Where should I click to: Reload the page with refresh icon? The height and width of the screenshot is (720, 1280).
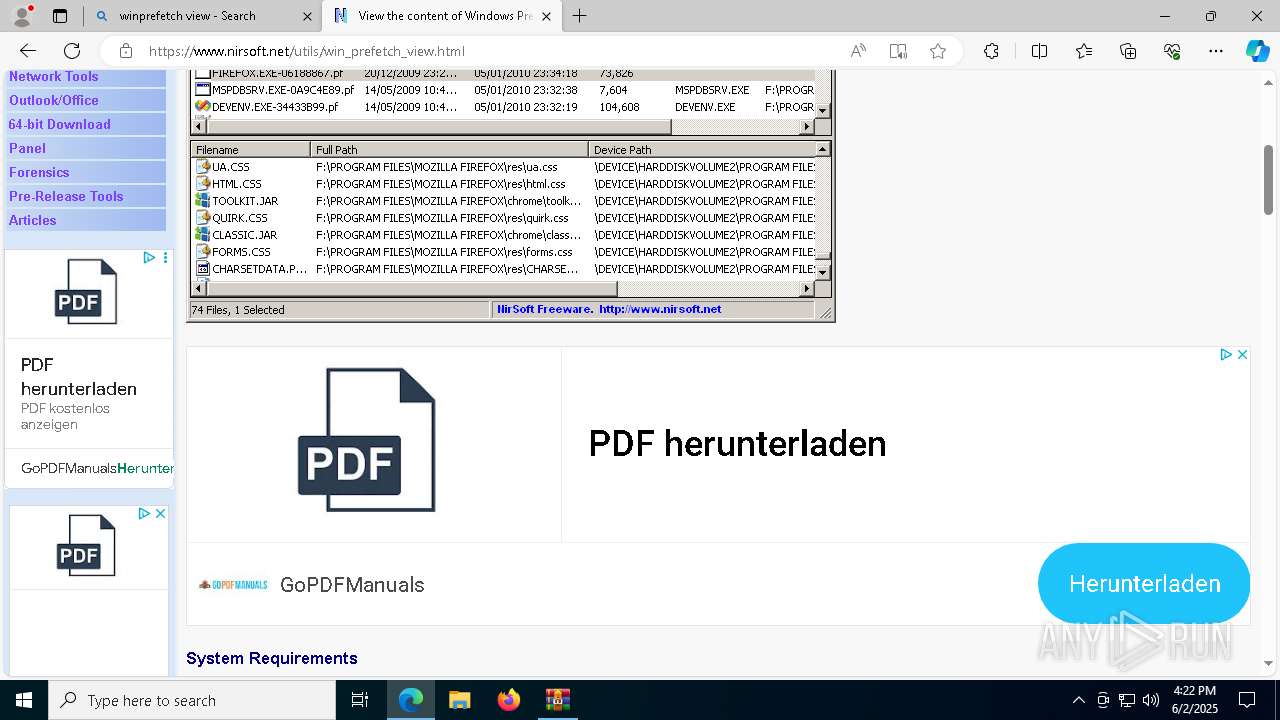72,51
